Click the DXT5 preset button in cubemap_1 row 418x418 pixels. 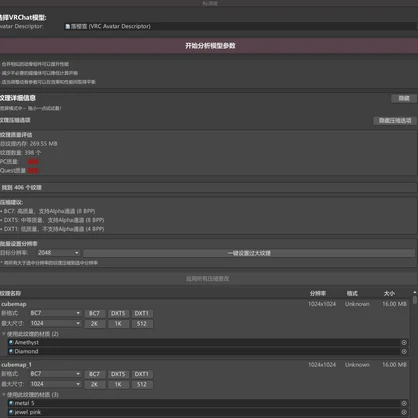coord(118,374)
